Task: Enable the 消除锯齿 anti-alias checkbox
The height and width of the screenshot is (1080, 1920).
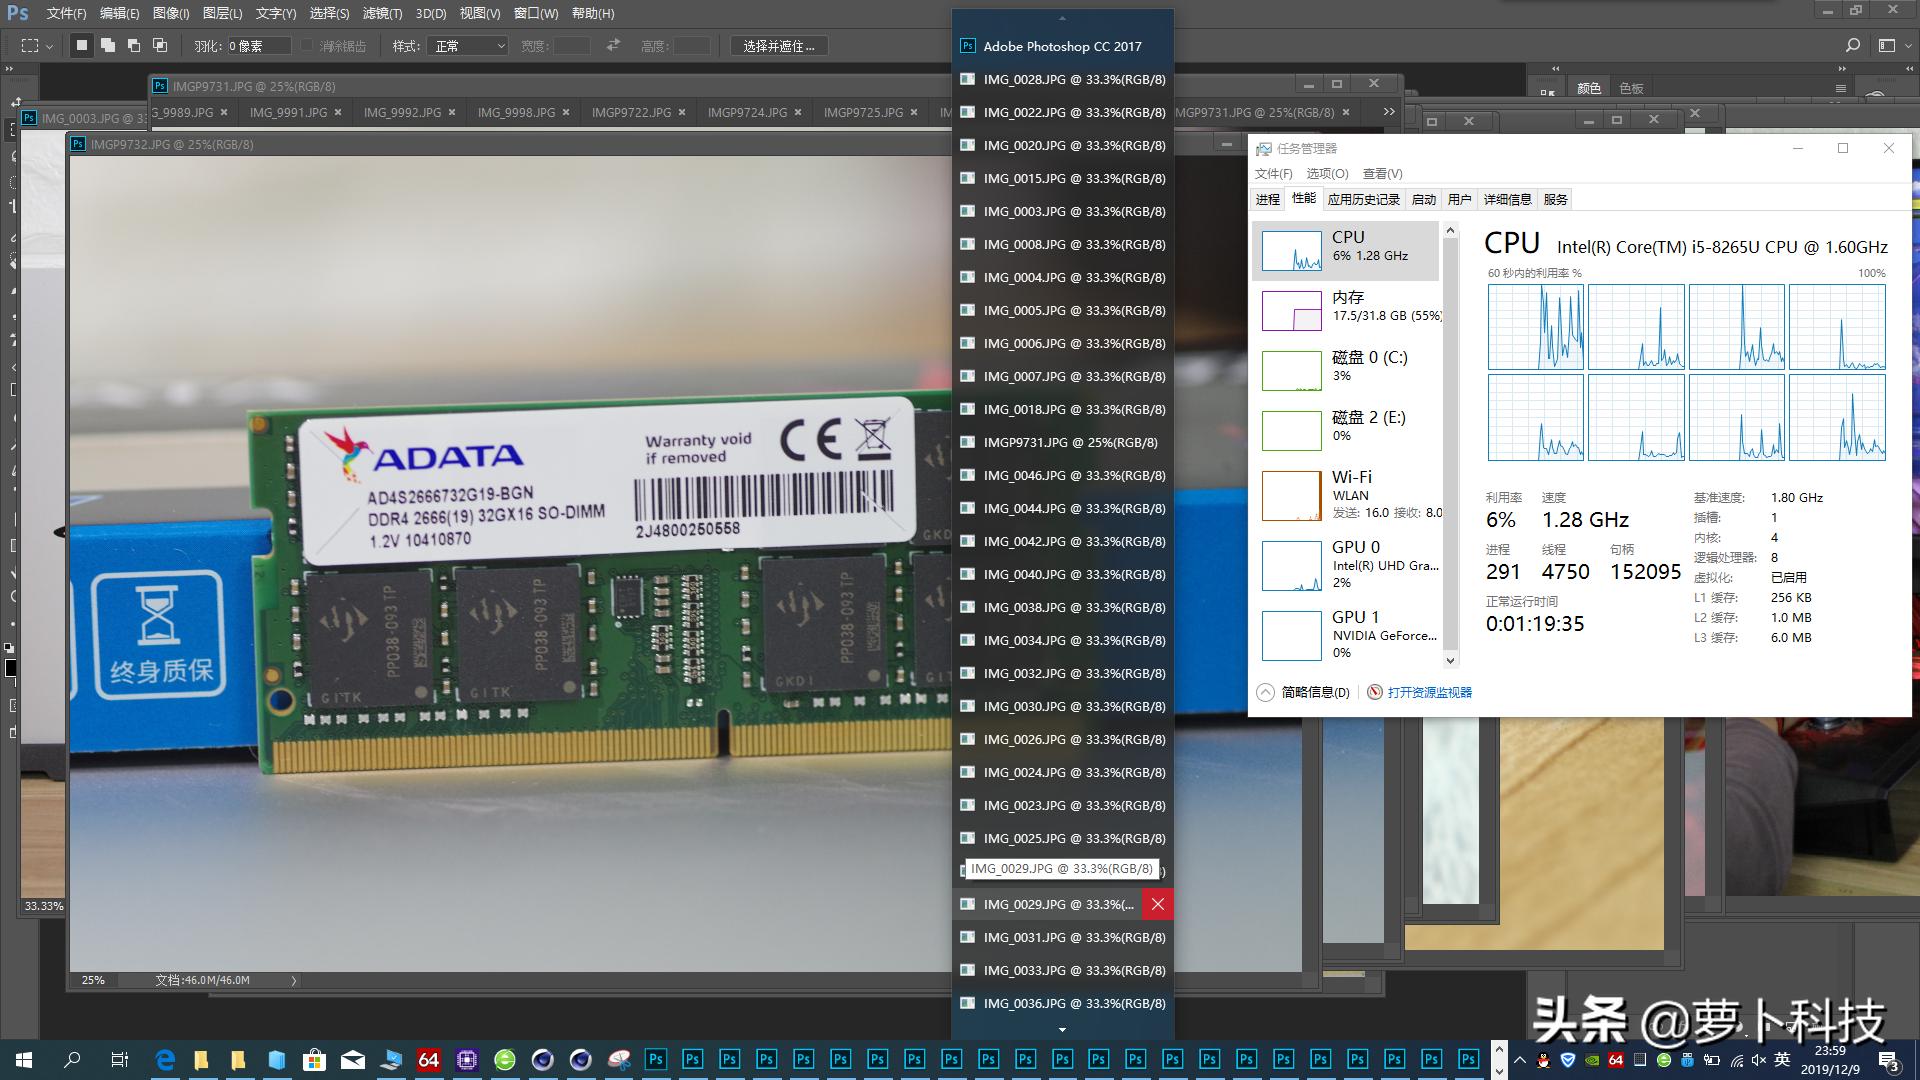Action: coord(306,45)
